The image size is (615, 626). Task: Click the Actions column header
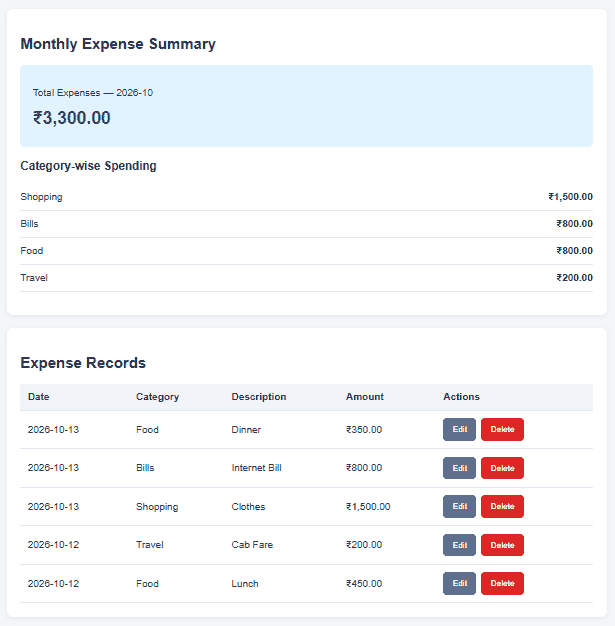pyautogui.click(x=461, y=397)
